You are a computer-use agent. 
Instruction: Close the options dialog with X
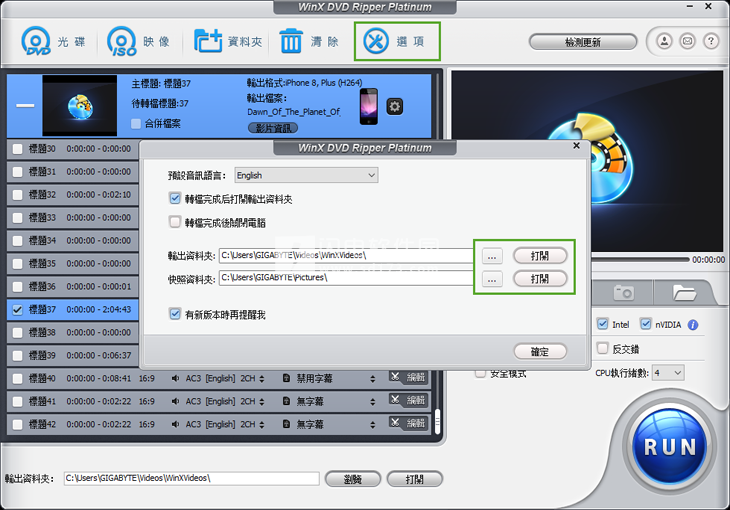(x=576, y=146)
